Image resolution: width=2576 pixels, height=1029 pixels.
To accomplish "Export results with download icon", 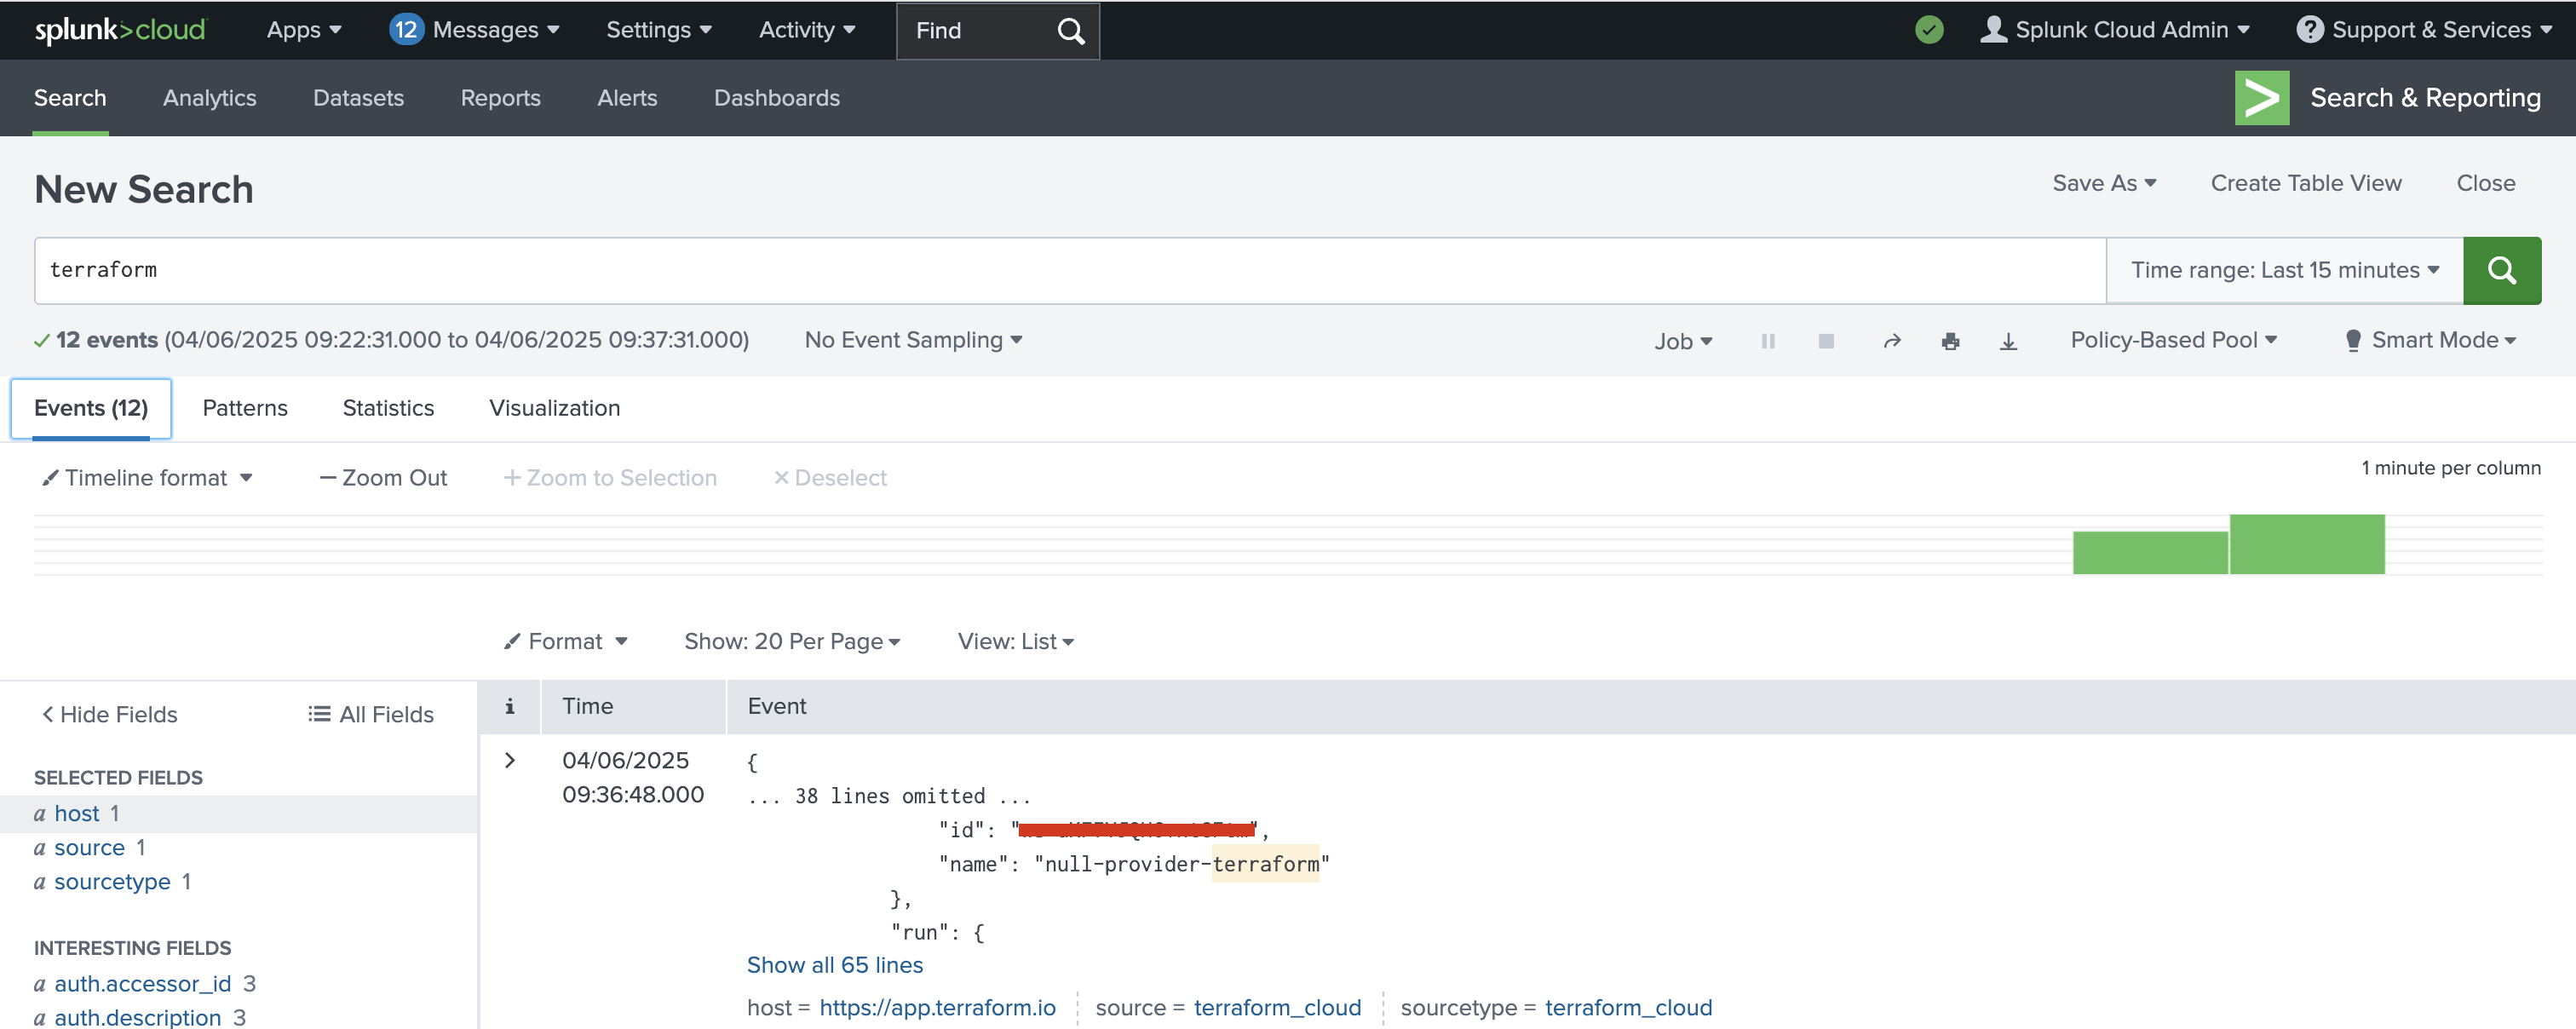I will (2007, 341).
